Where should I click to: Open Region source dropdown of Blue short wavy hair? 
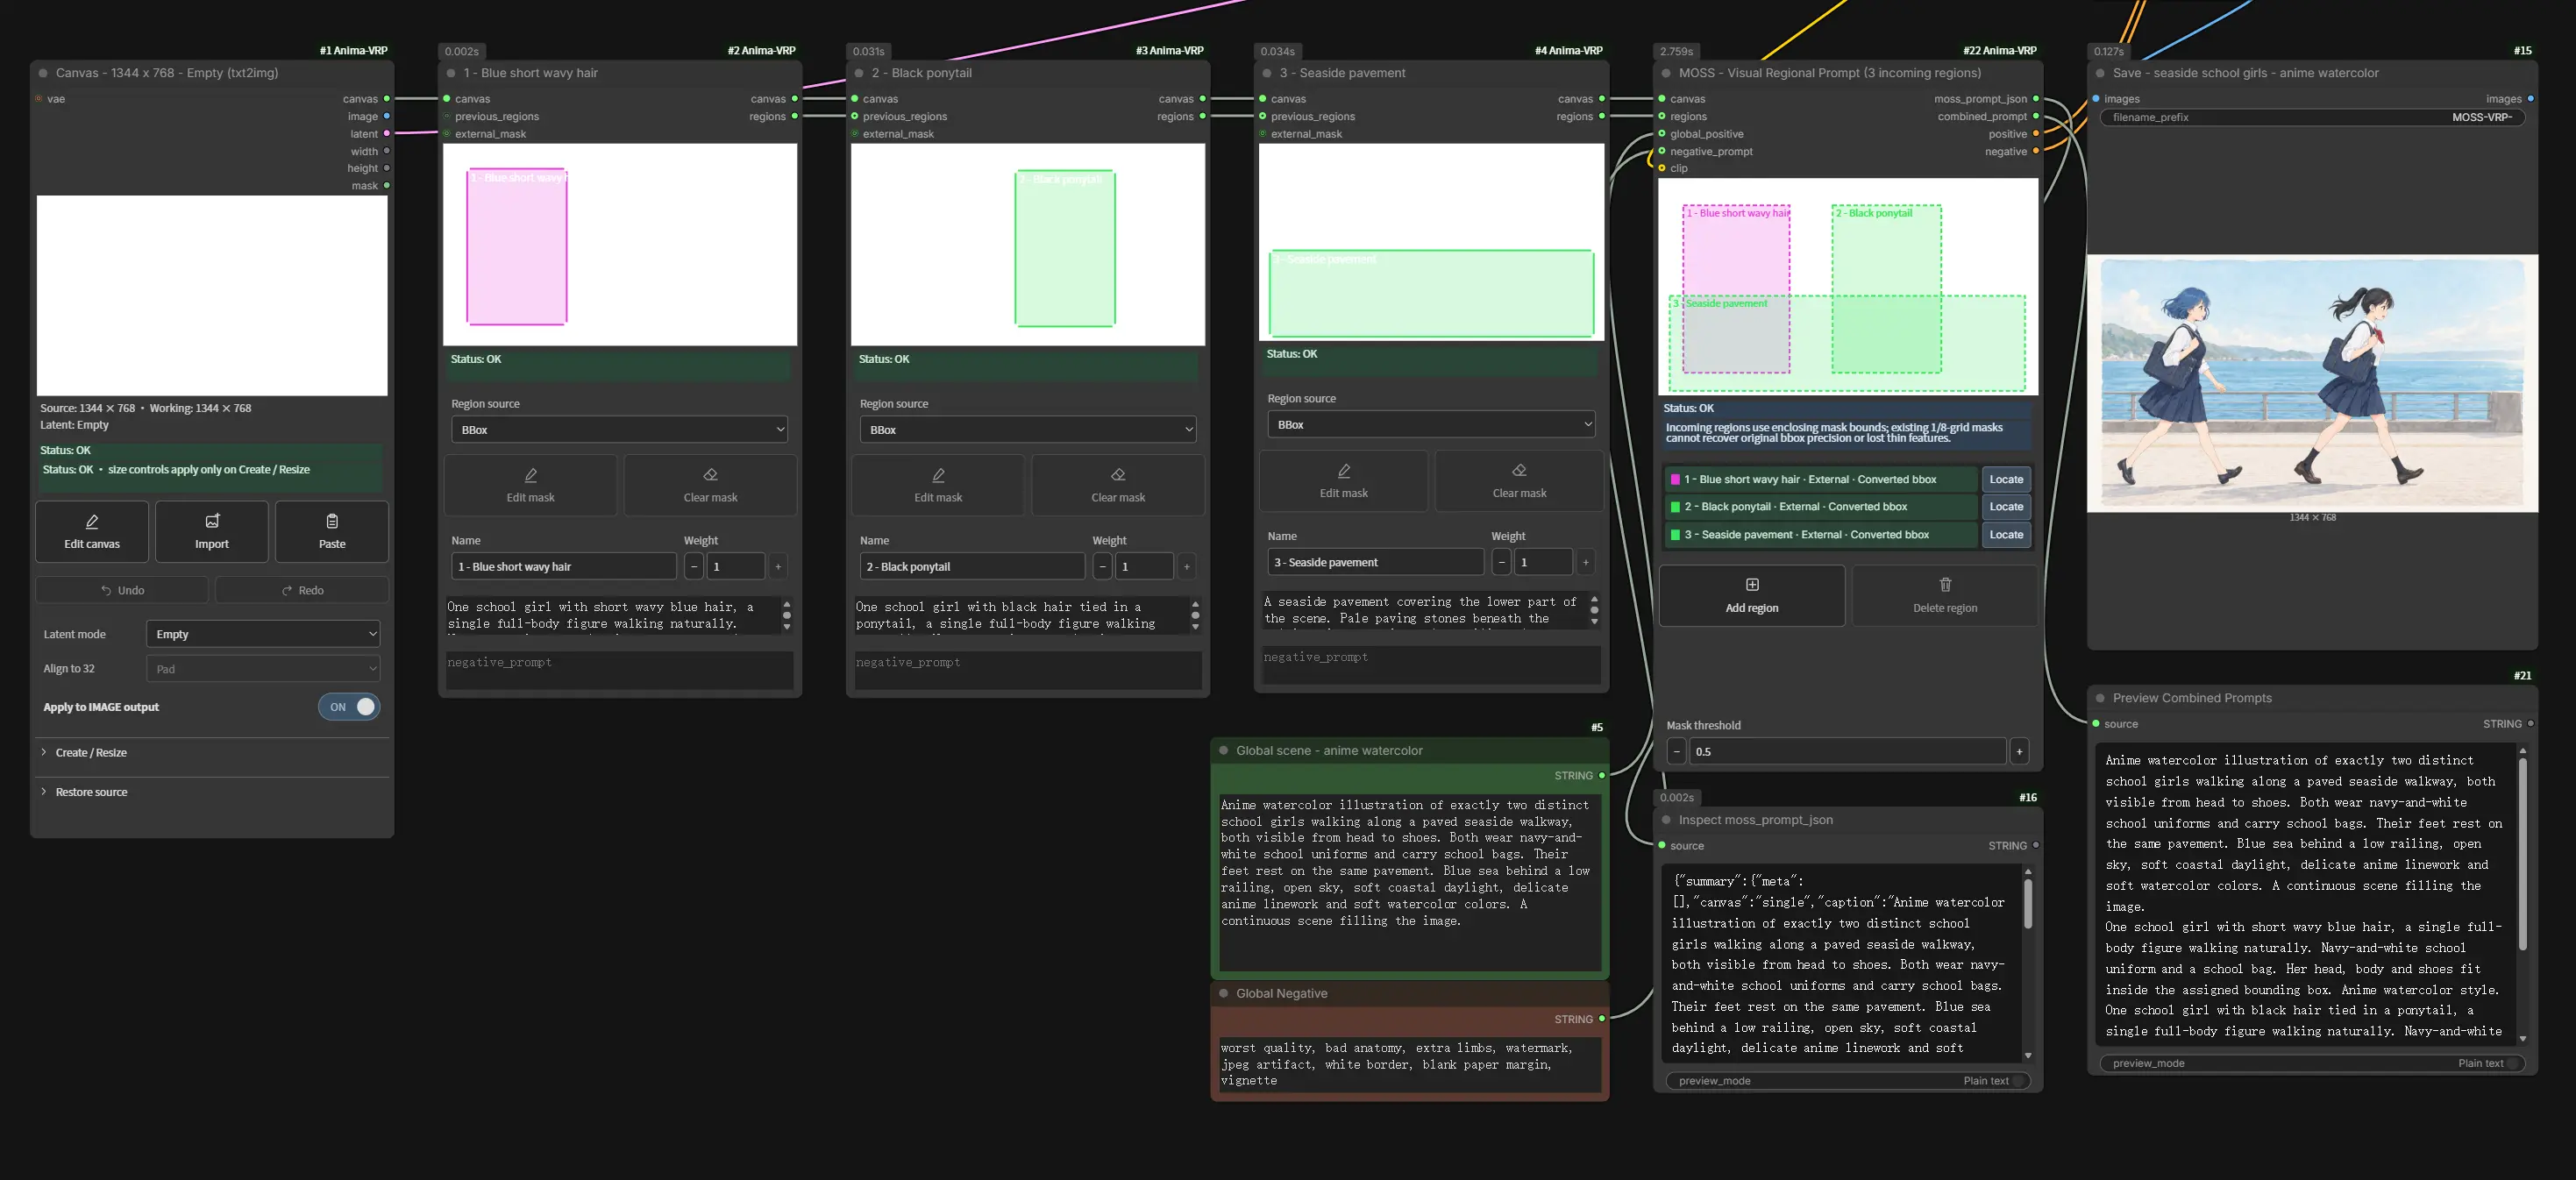tap(619, 430)
